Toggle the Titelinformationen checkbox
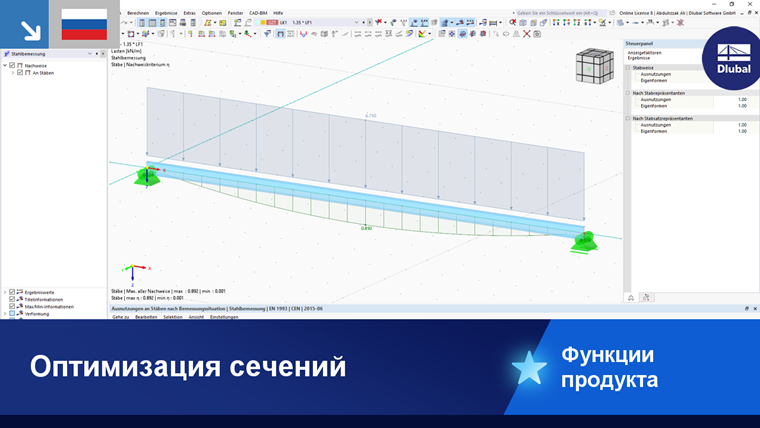Image resolution: width=760 pixels, height=428 pixels. pos(12,299)
